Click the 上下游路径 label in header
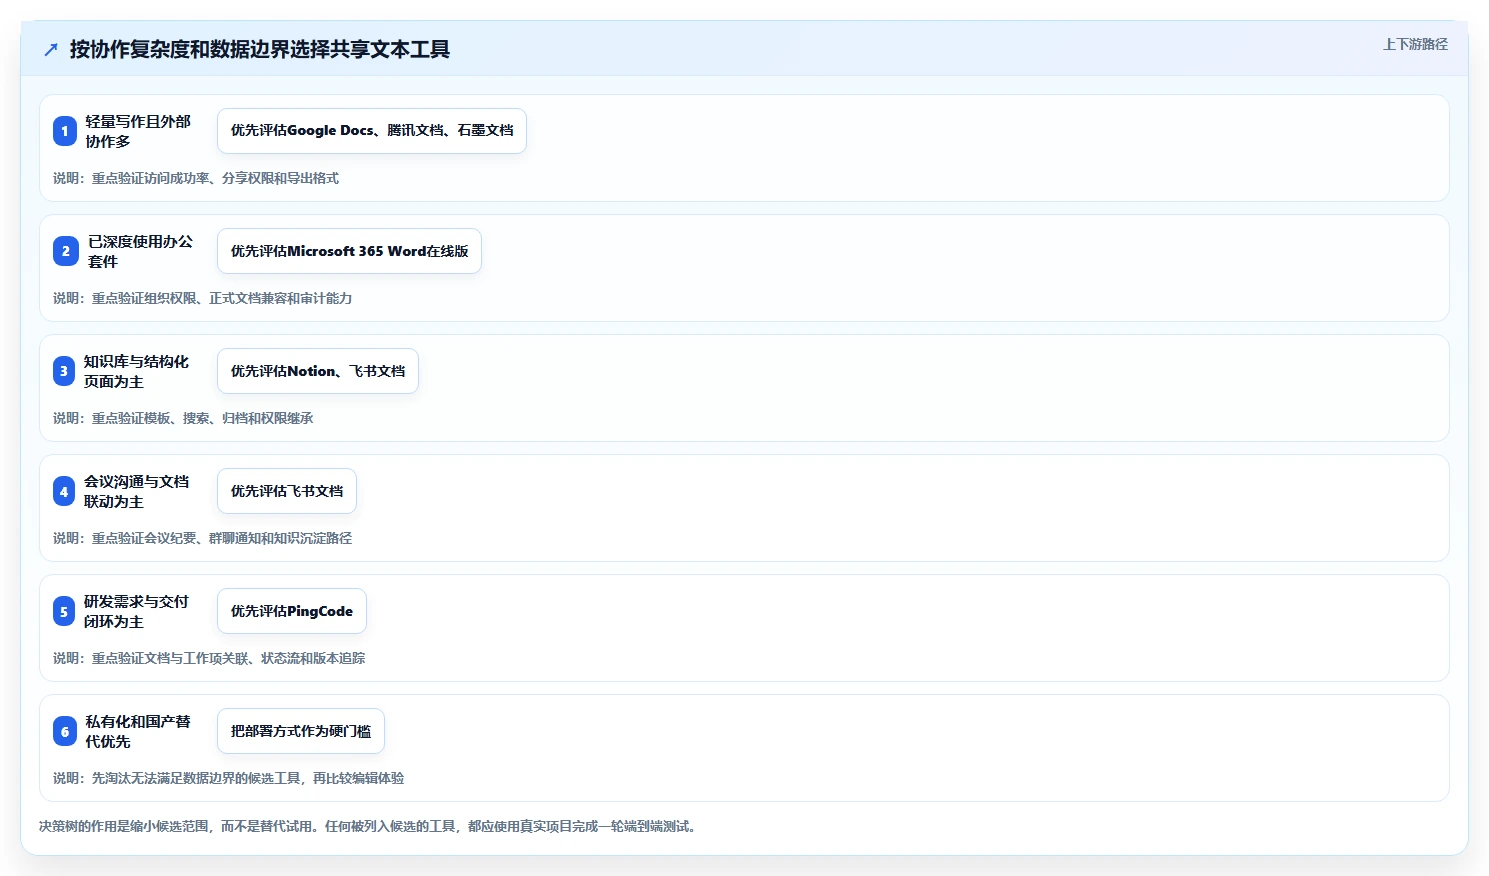 click(1415, 44)
